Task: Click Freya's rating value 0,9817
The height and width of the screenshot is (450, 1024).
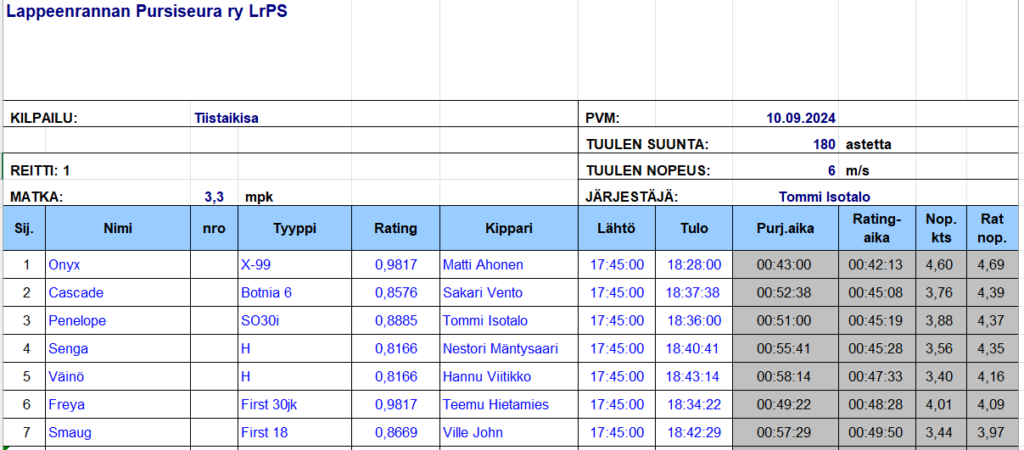Action: point(395,405)
